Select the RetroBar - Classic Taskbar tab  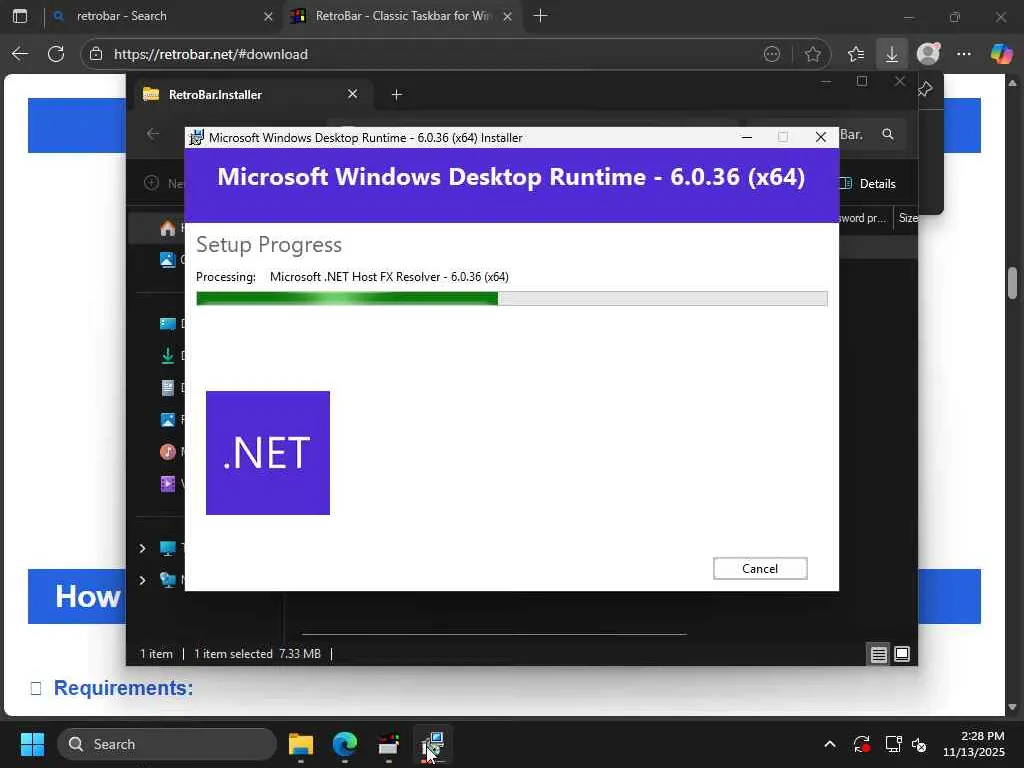[x=402, y=16]
